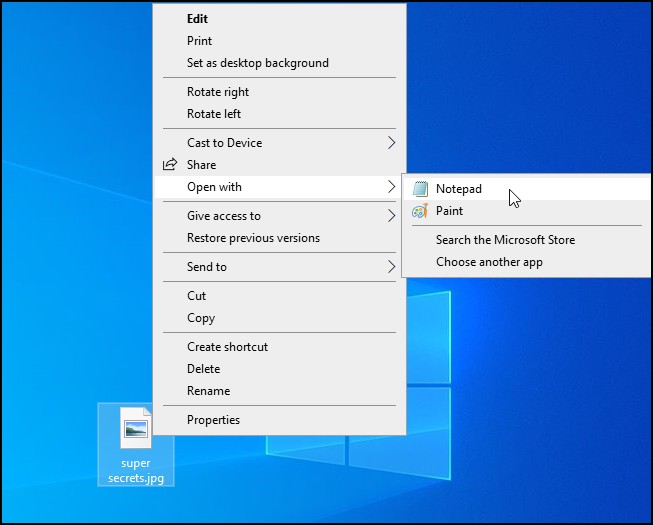Click Restore previous versions
This screenshot has height=525, width=653.
pos(253,238)
